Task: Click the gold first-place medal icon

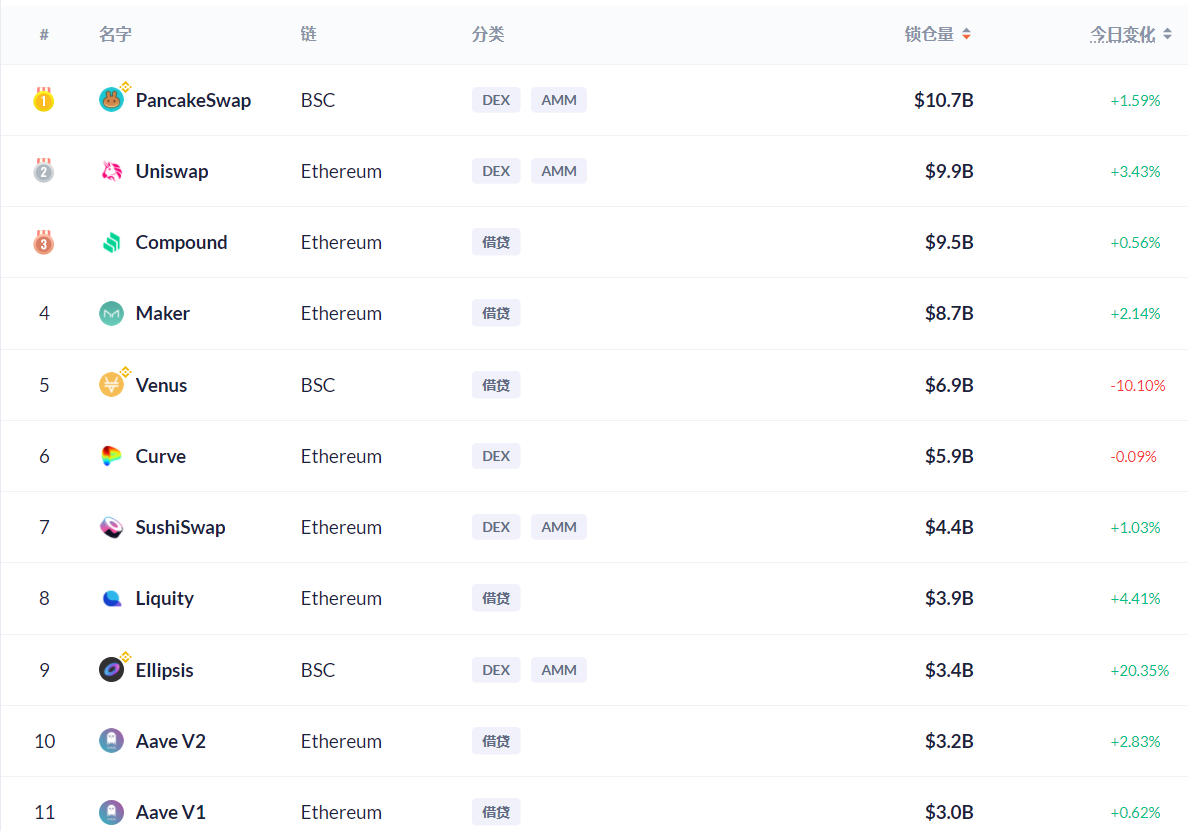Action: (44, 99)
